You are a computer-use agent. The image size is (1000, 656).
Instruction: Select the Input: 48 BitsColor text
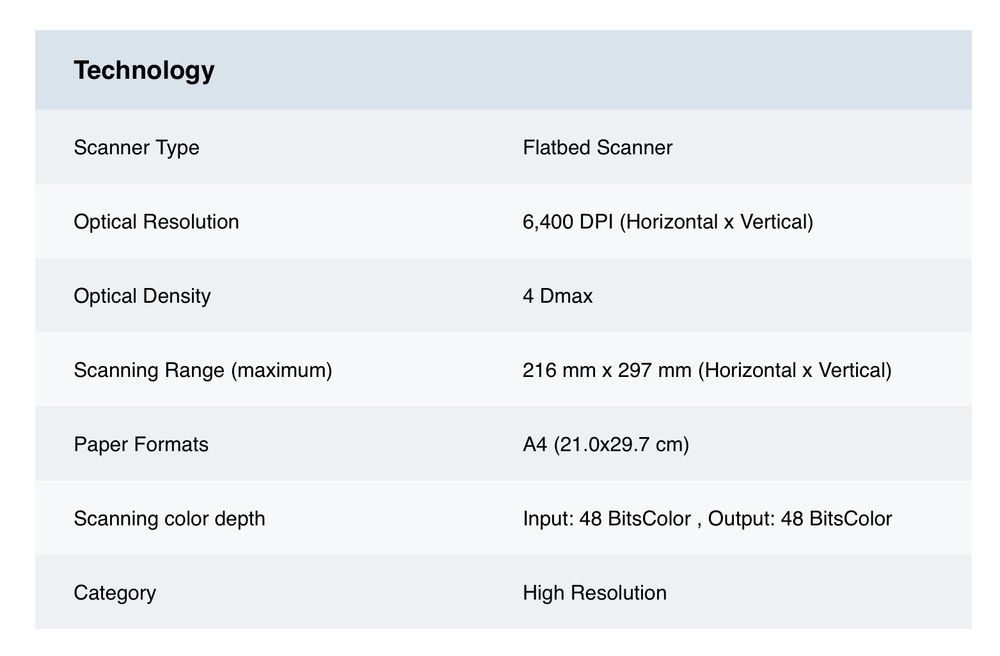click(x=607, y=518)
